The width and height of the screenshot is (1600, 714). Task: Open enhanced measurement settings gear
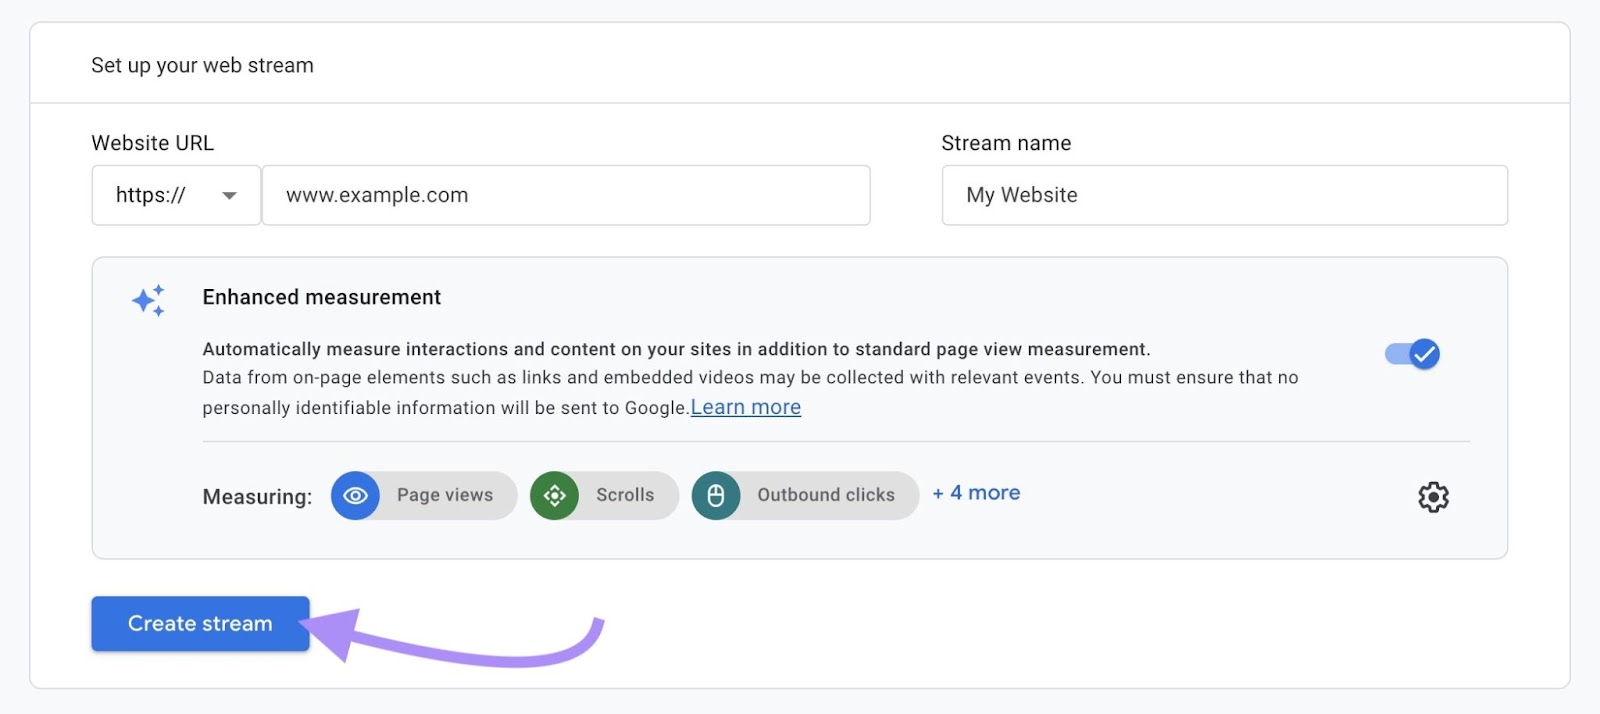tap(1433, 497)
